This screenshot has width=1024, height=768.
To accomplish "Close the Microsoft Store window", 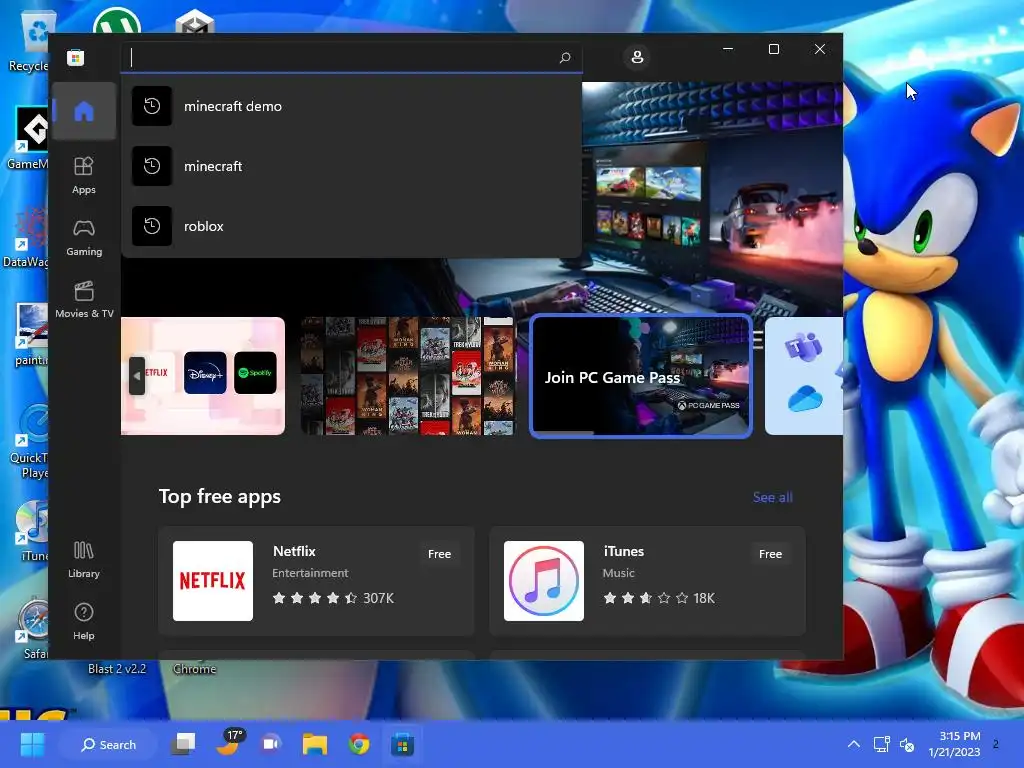I will coord(820,49).
